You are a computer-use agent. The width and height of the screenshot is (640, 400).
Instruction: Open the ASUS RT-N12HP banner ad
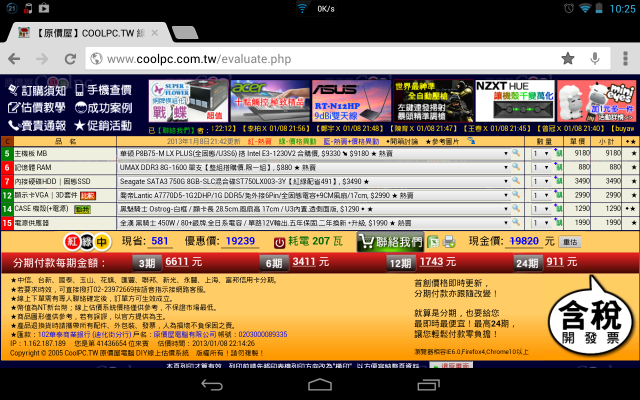[351, 100]
